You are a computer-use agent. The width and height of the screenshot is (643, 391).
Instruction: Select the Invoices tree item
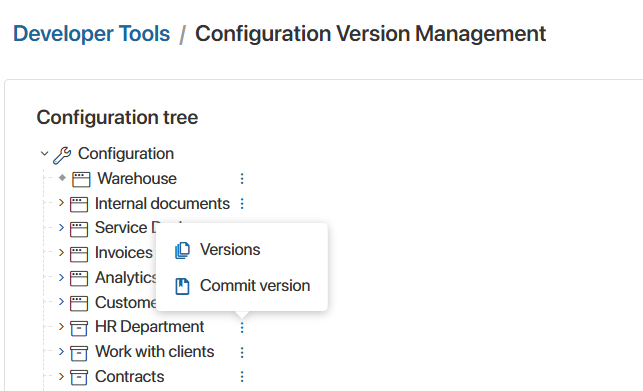pos(124,253)
